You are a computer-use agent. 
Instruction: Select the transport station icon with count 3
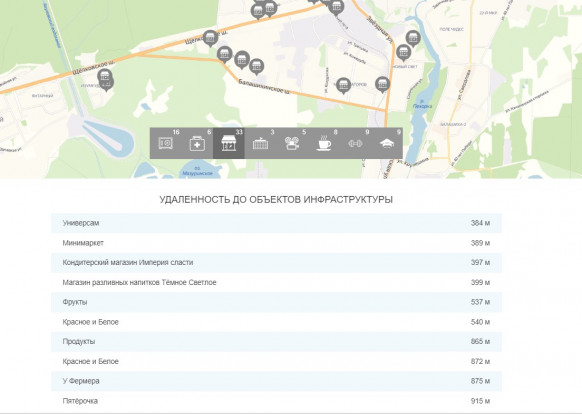[x=260, y=143]
